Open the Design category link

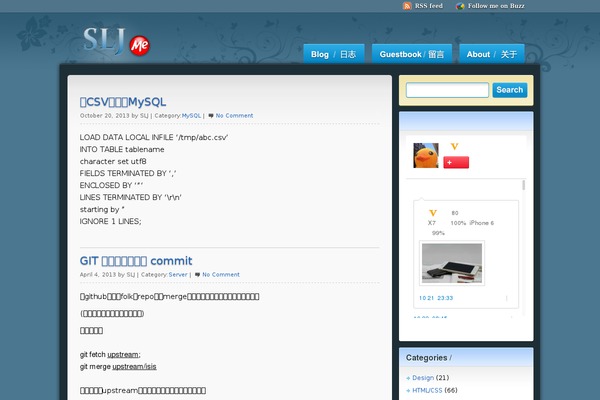click(423, 377)
